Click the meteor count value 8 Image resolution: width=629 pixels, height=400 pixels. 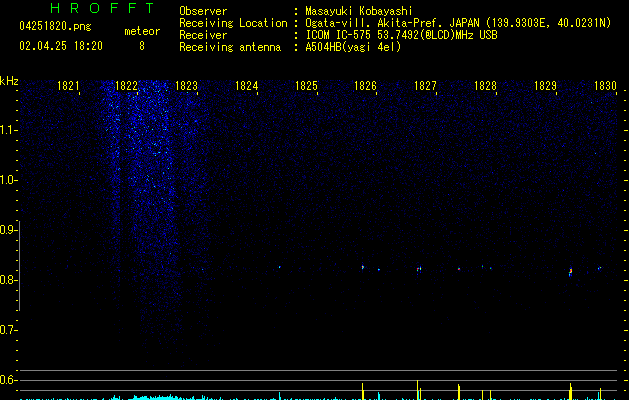tap(142, 46)
